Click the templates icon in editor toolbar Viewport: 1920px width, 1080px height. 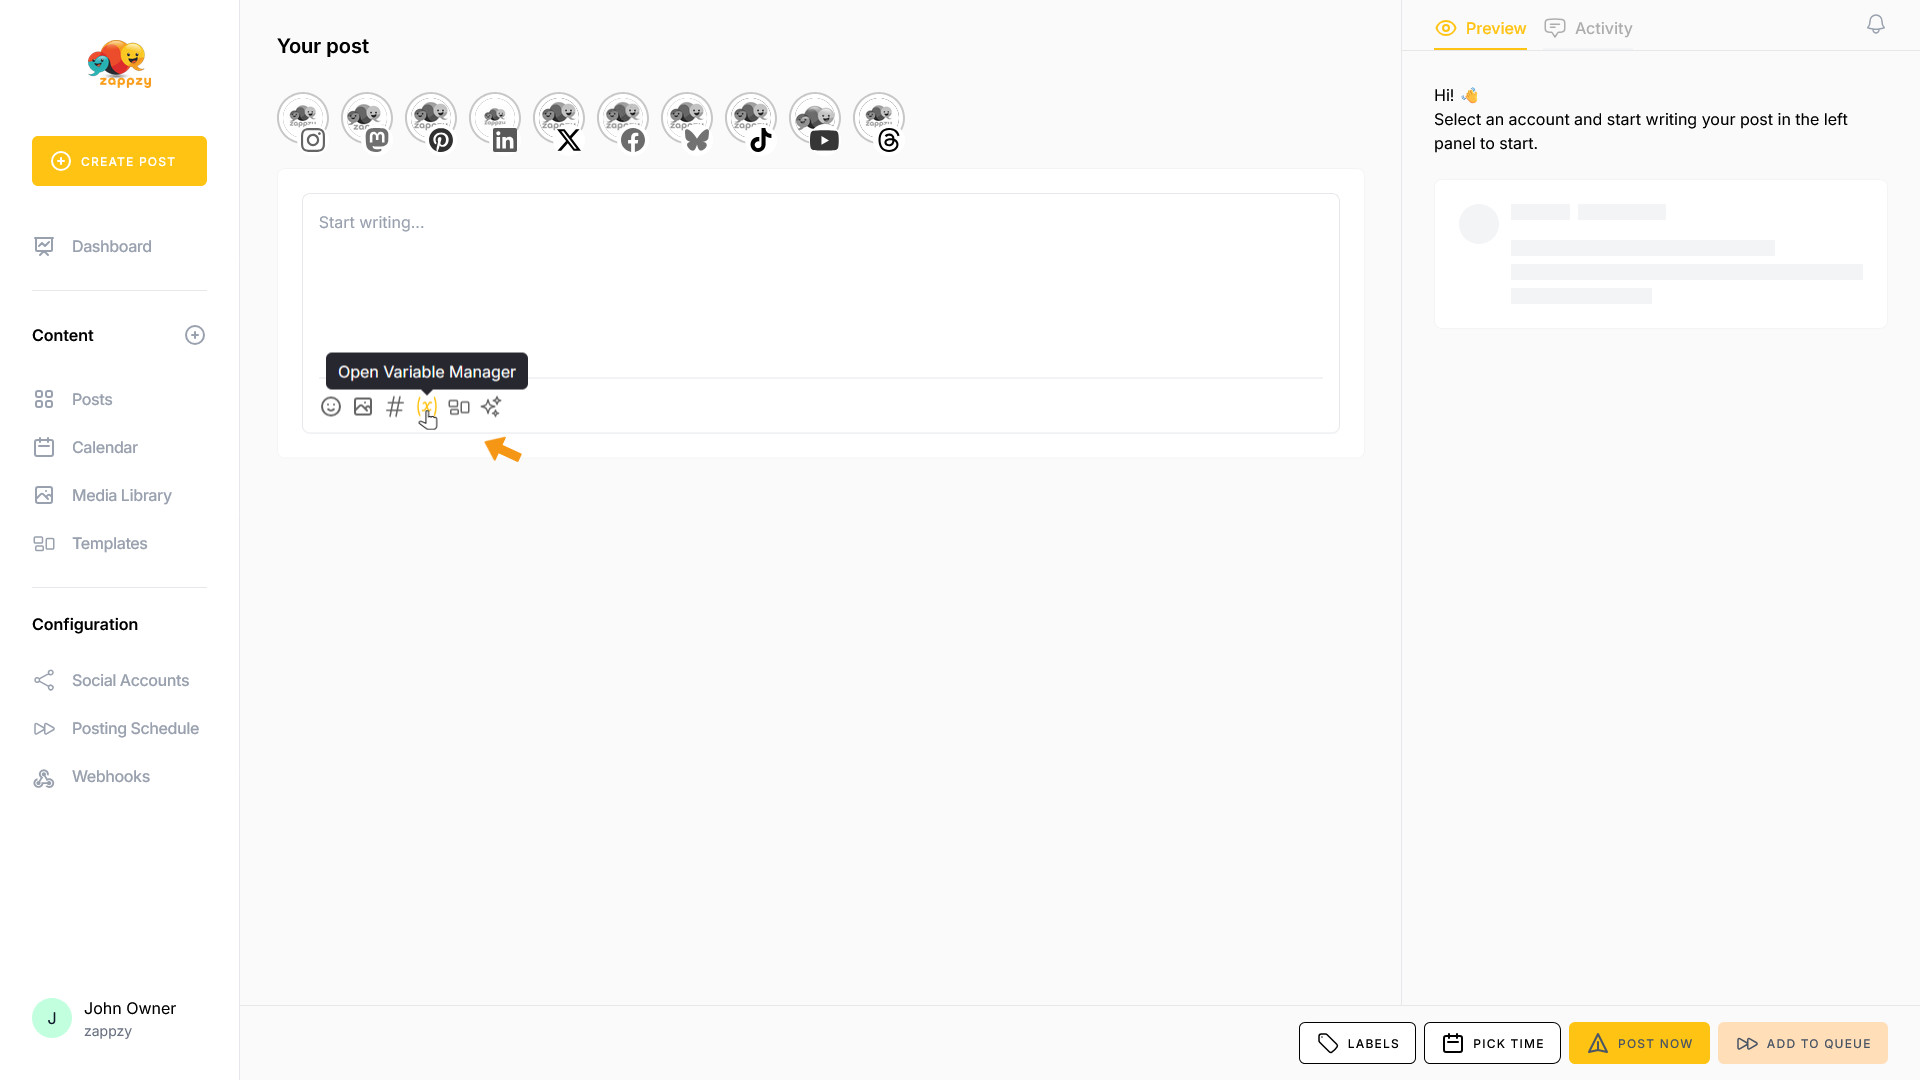pos(459,407)
